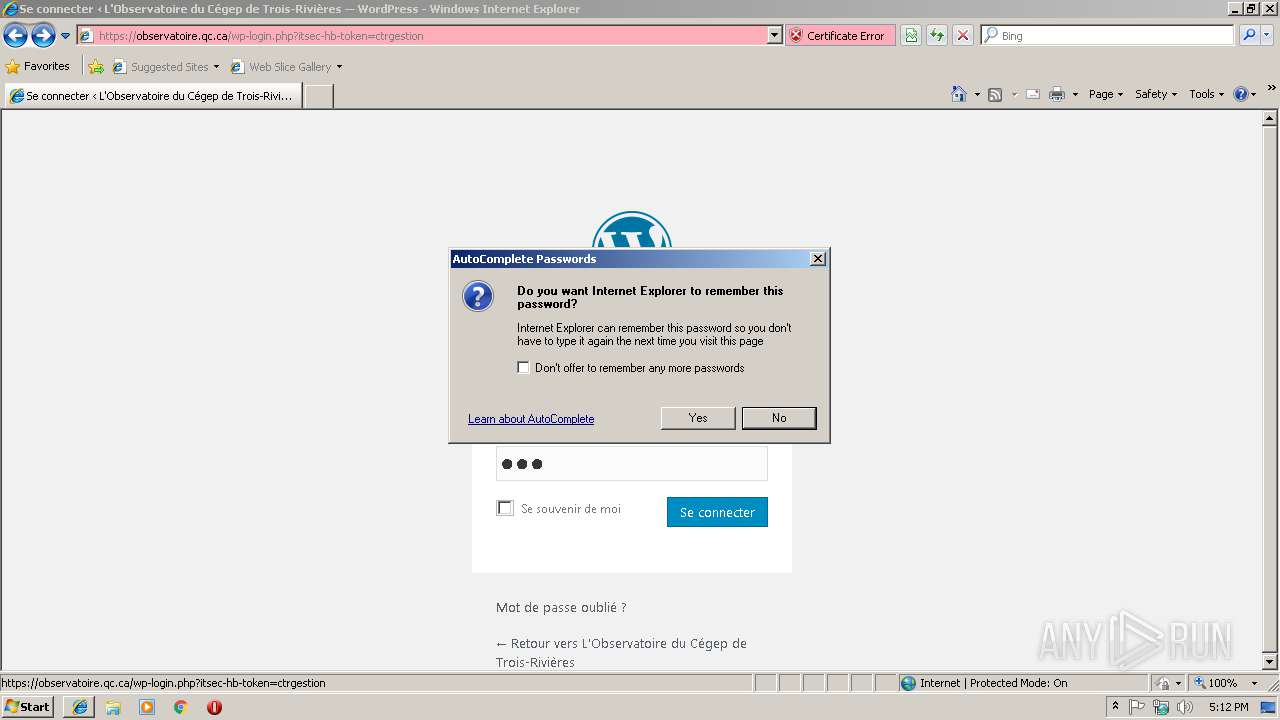Click the zoom magnifier icon in status bar
Screen dimensions: 1280x720
point(1200,683)
